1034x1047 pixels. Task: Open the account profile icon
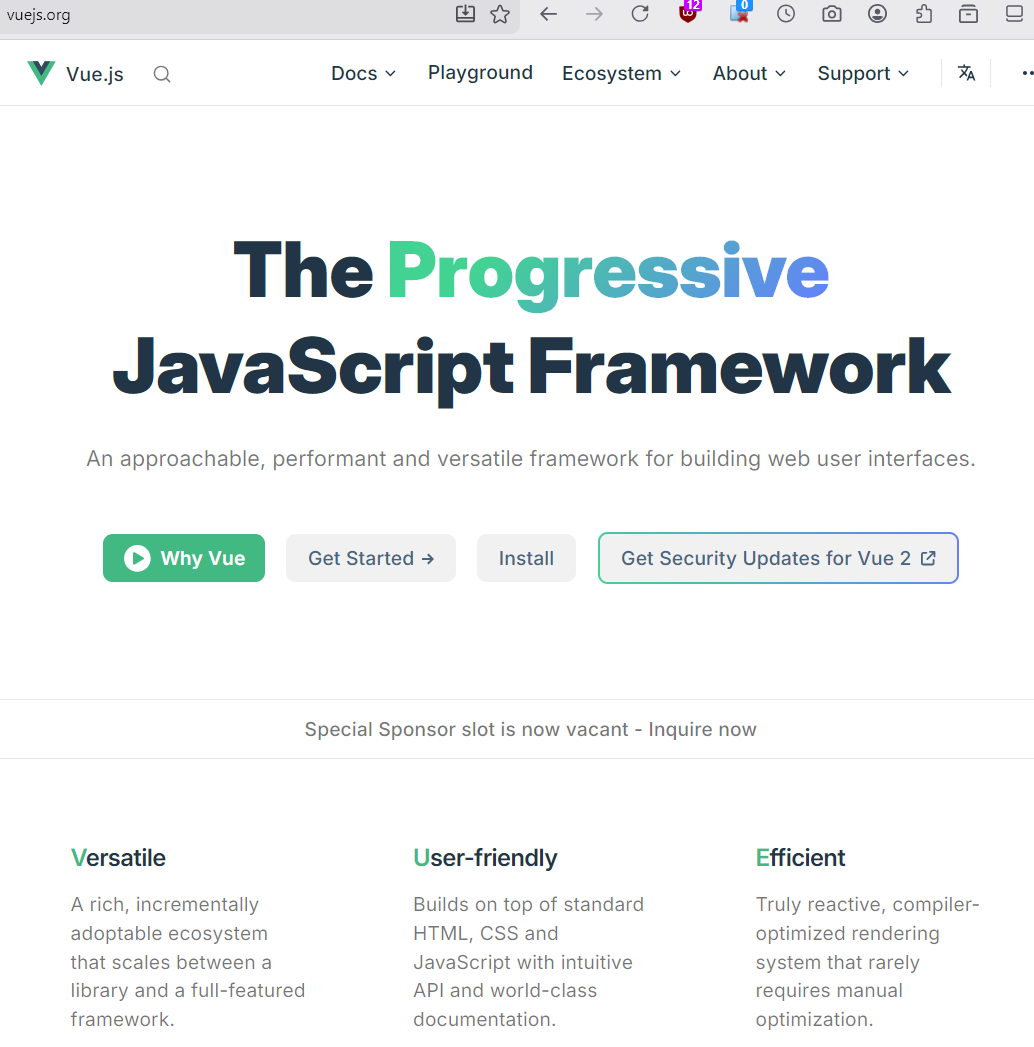(x=877, y=14)
